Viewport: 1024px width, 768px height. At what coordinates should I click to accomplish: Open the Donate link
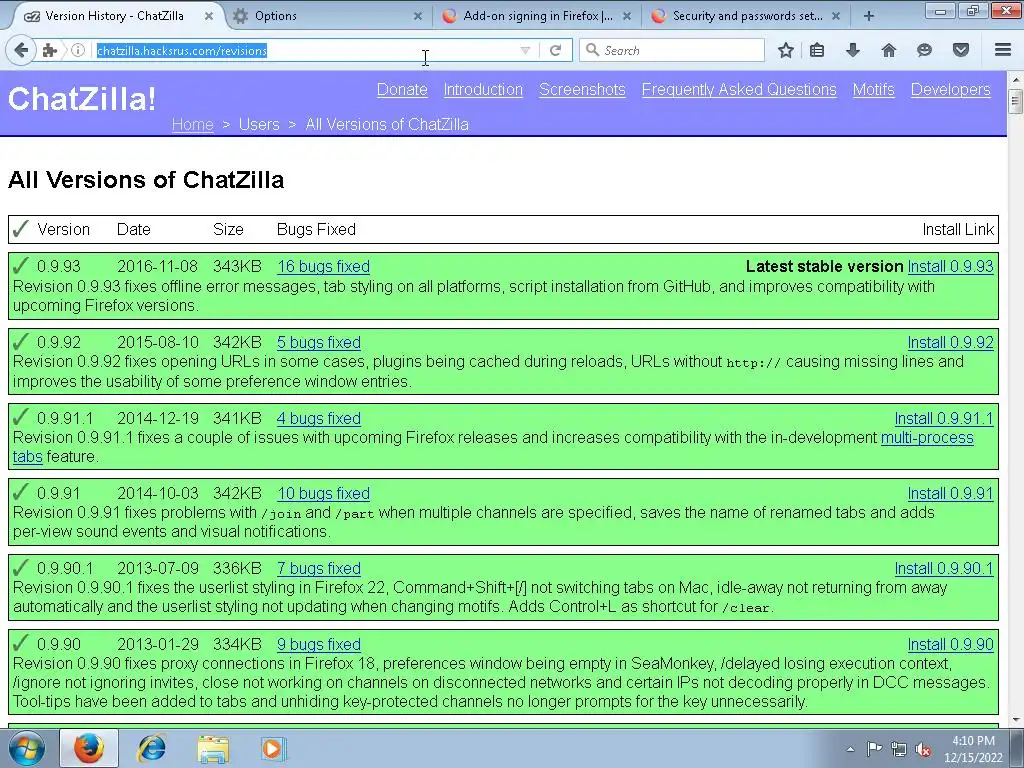coord(402,89)
